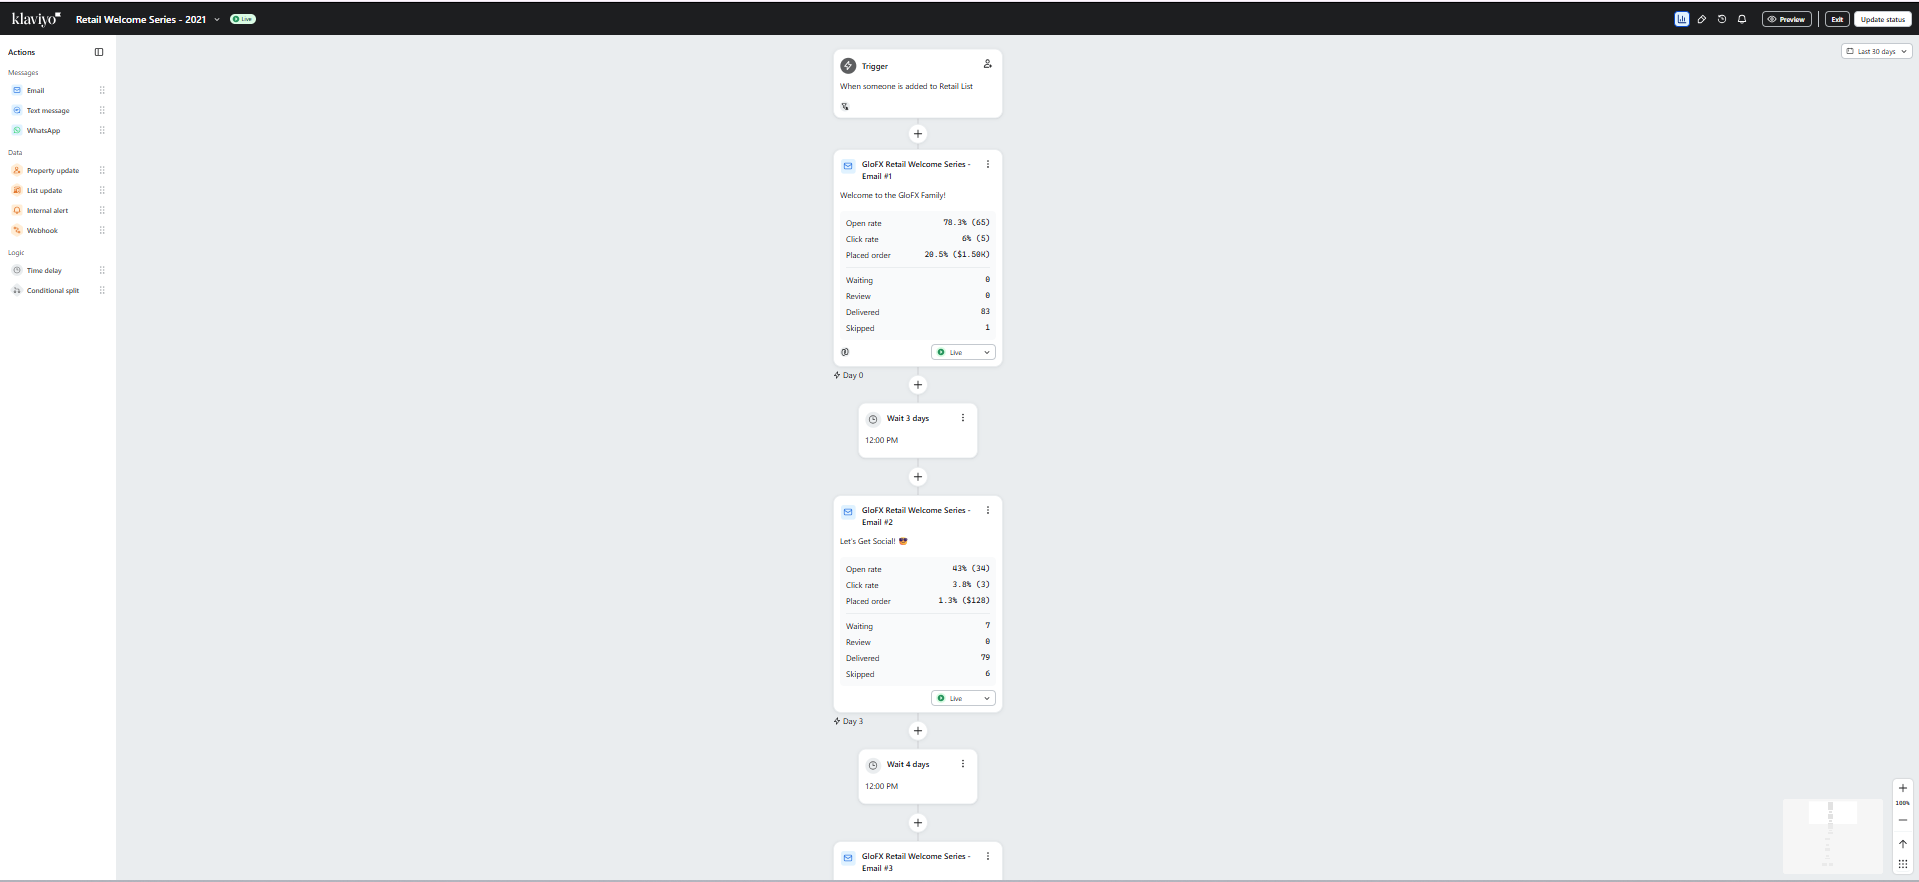1919x882 pixels.
Task: Open the notifications bell
Action: pyautogui.click(x=1742, y=19)
